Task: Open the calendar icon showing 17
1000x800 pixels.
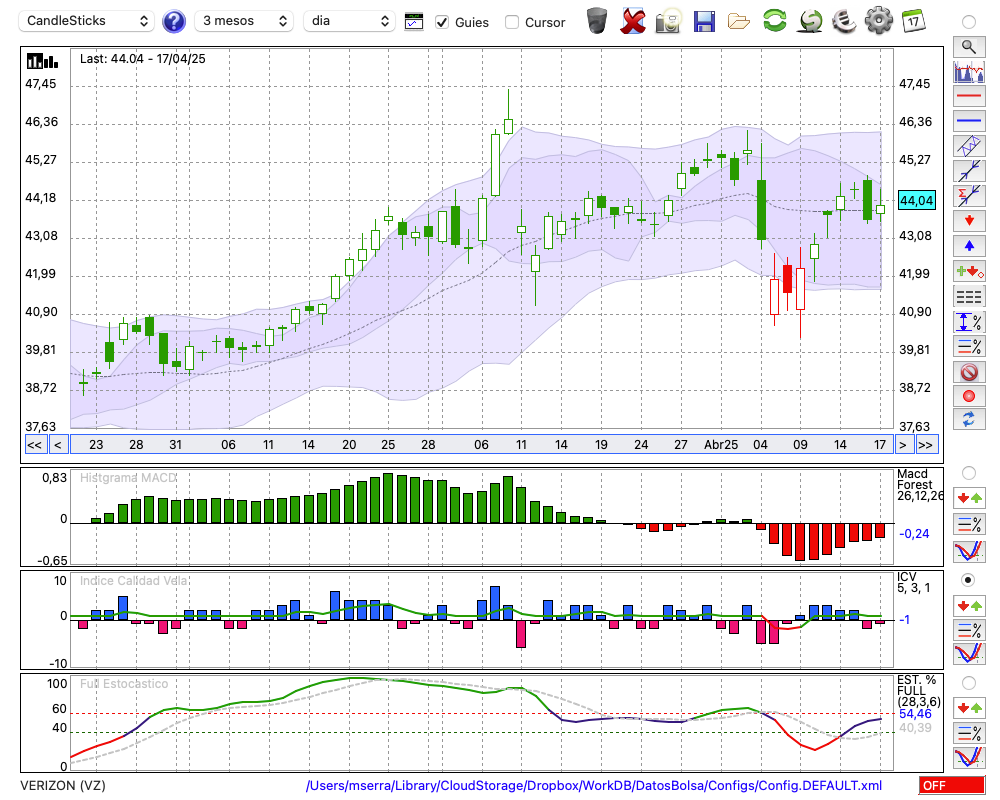Action: click(913, 21)
